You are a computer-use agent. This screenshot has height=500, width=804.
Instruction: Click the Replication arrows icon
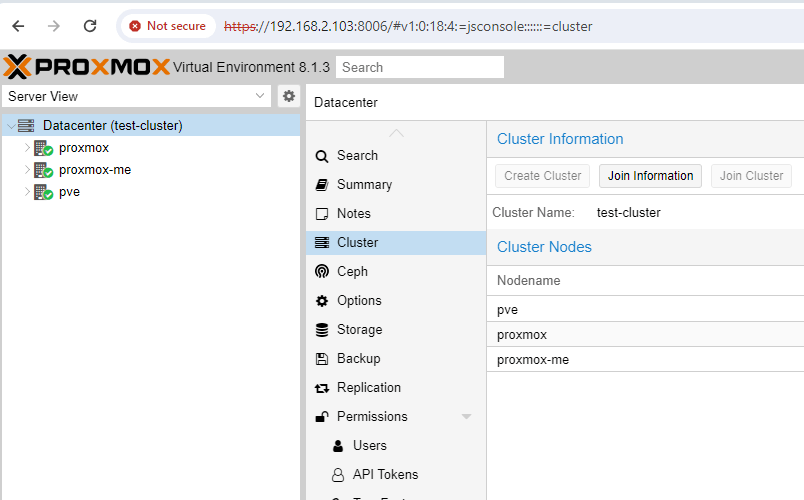click(321, 388)
